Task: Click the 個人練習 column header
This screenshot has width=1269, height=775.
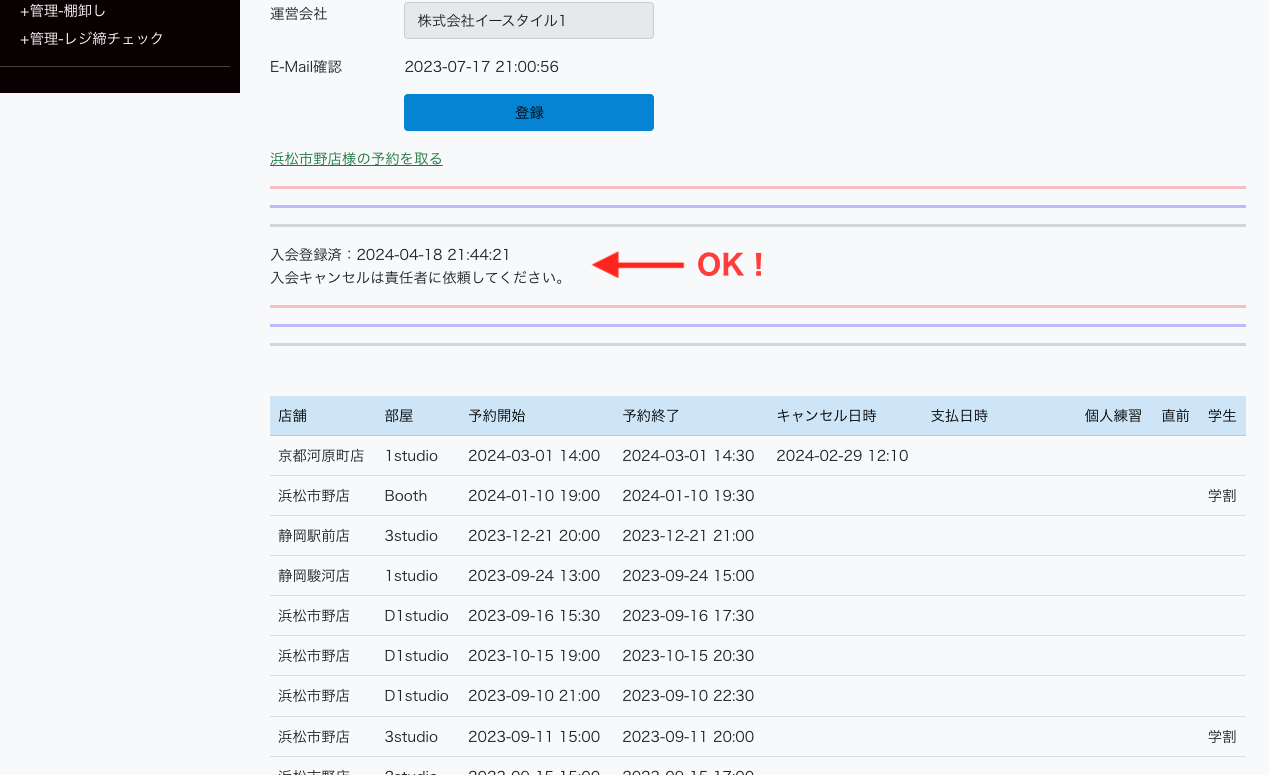Action: (1113, 416)
